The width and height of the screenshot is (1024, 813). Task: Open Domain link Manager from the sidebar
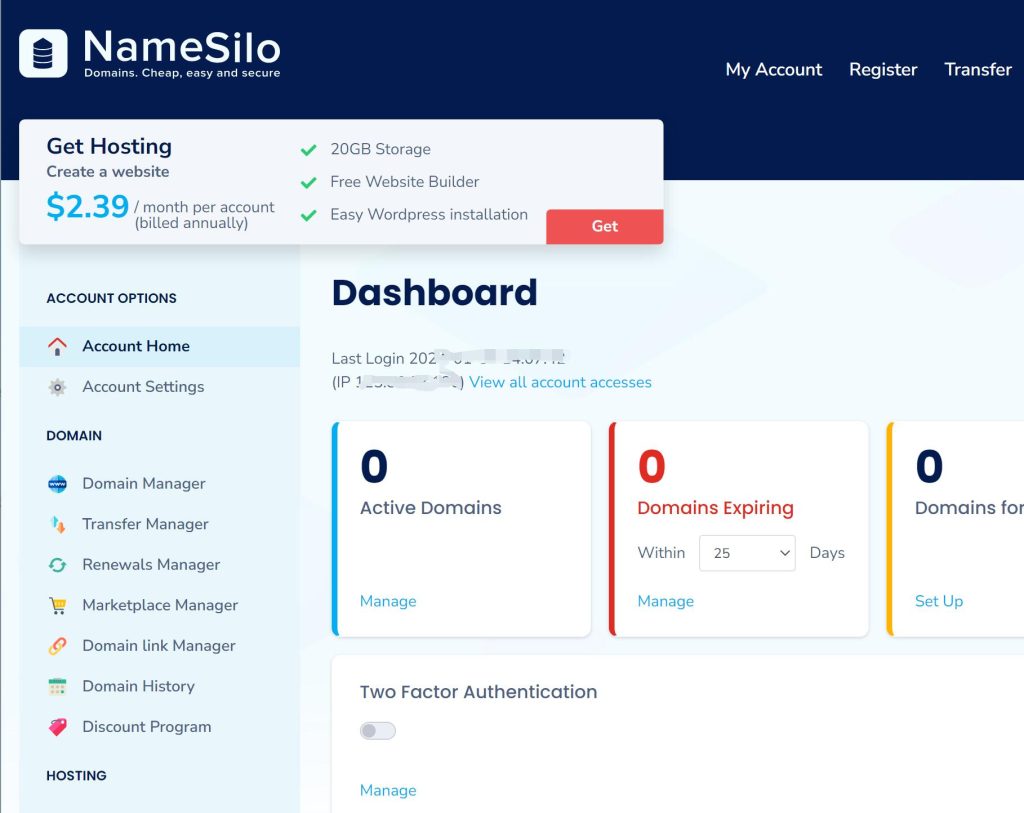point(159,646)
